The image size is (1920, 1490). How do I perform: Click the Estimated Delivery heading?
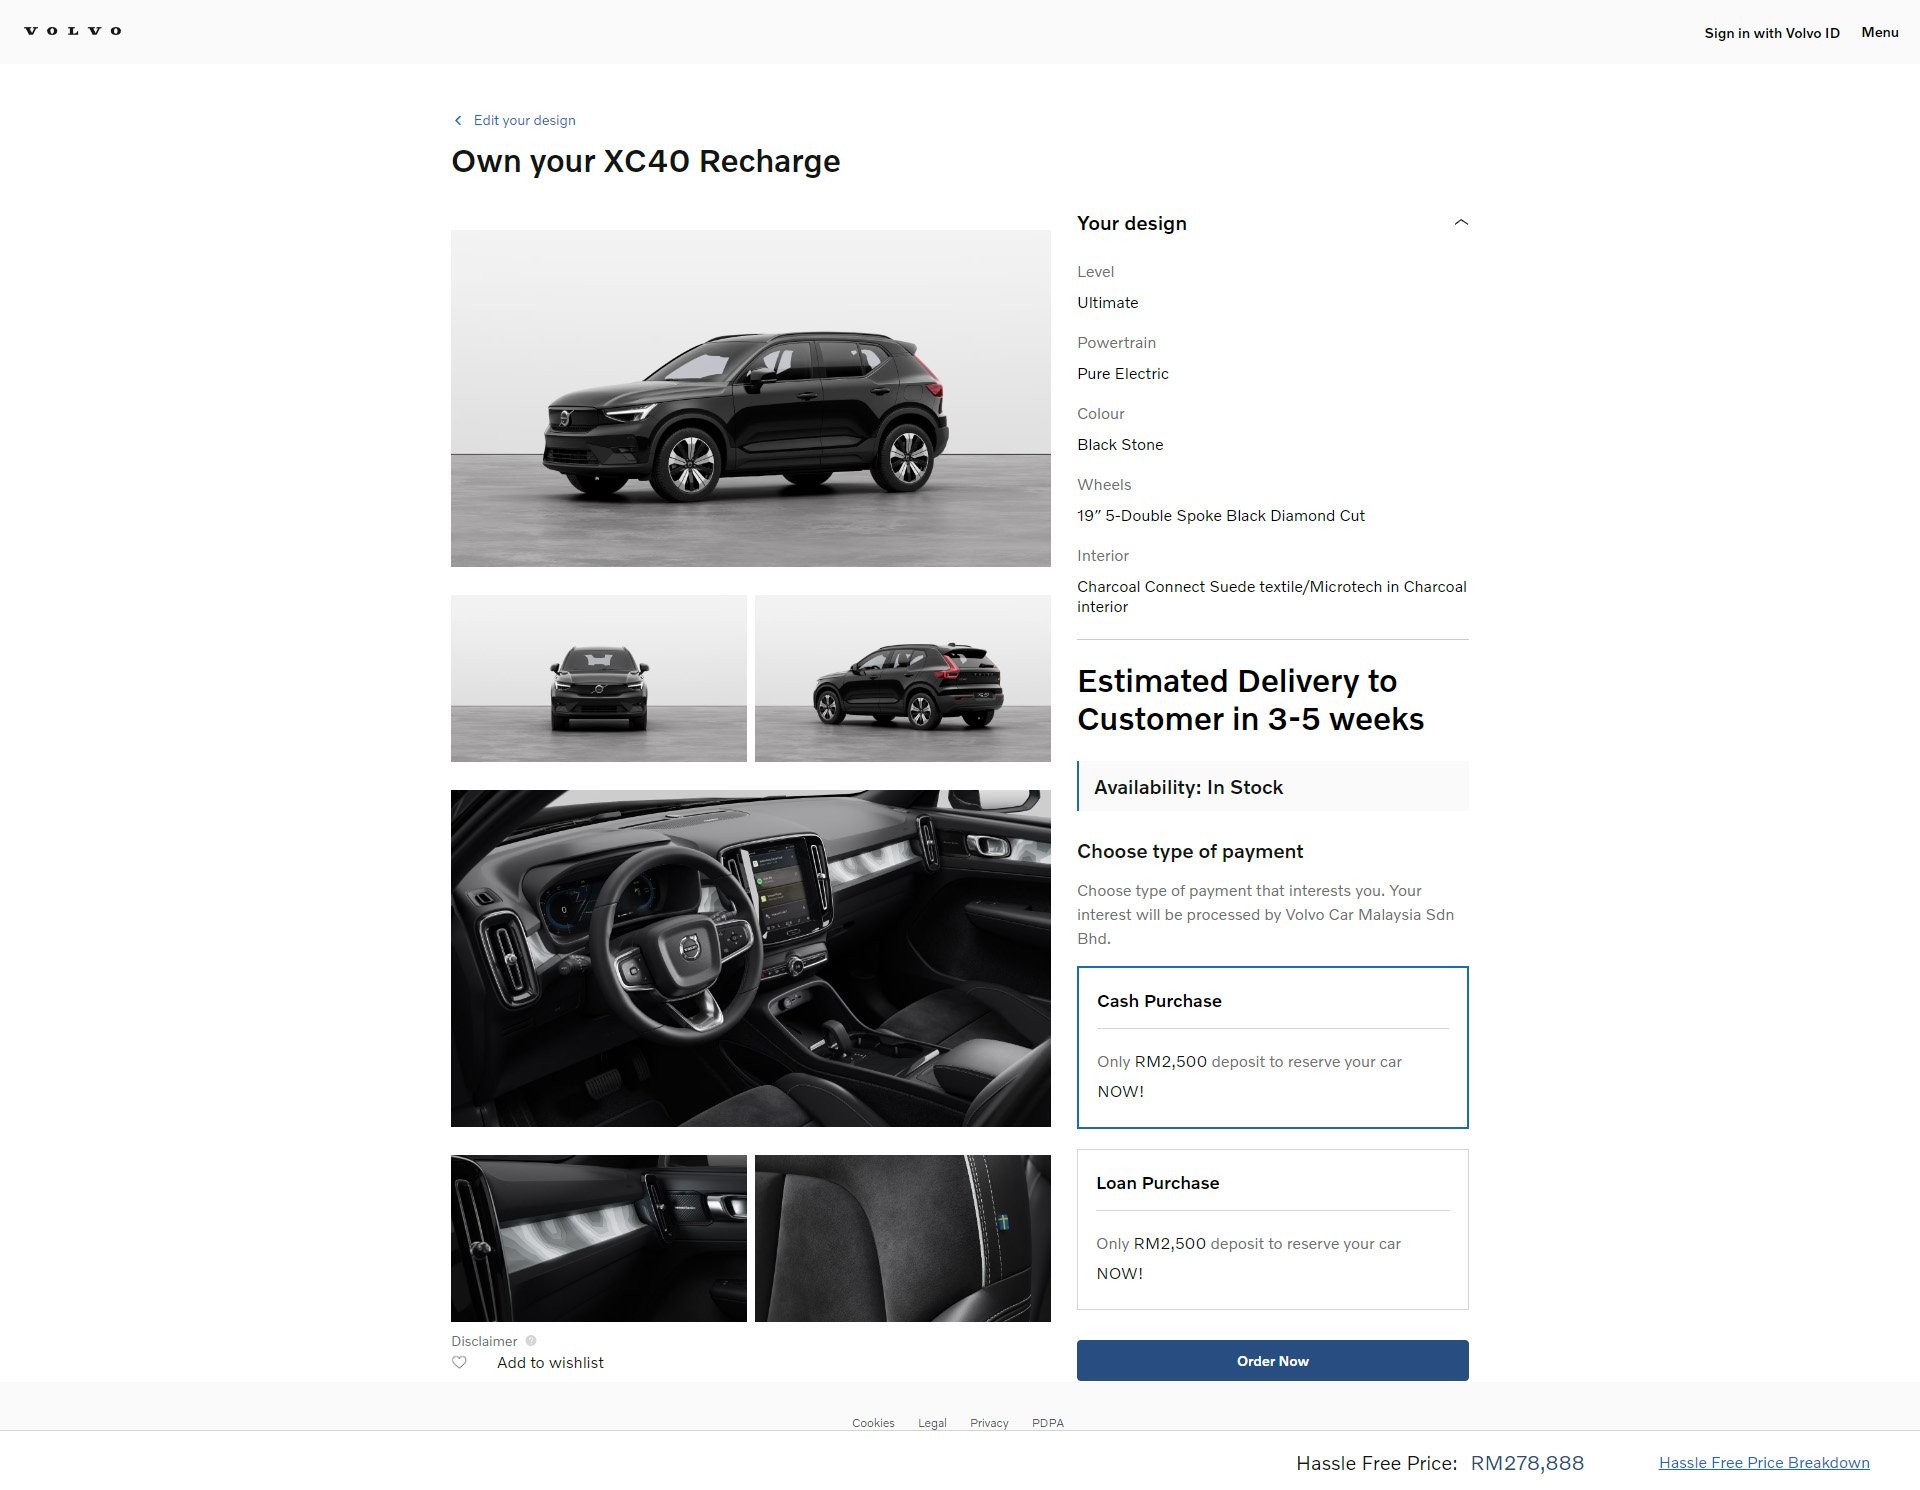[1250, 700]
